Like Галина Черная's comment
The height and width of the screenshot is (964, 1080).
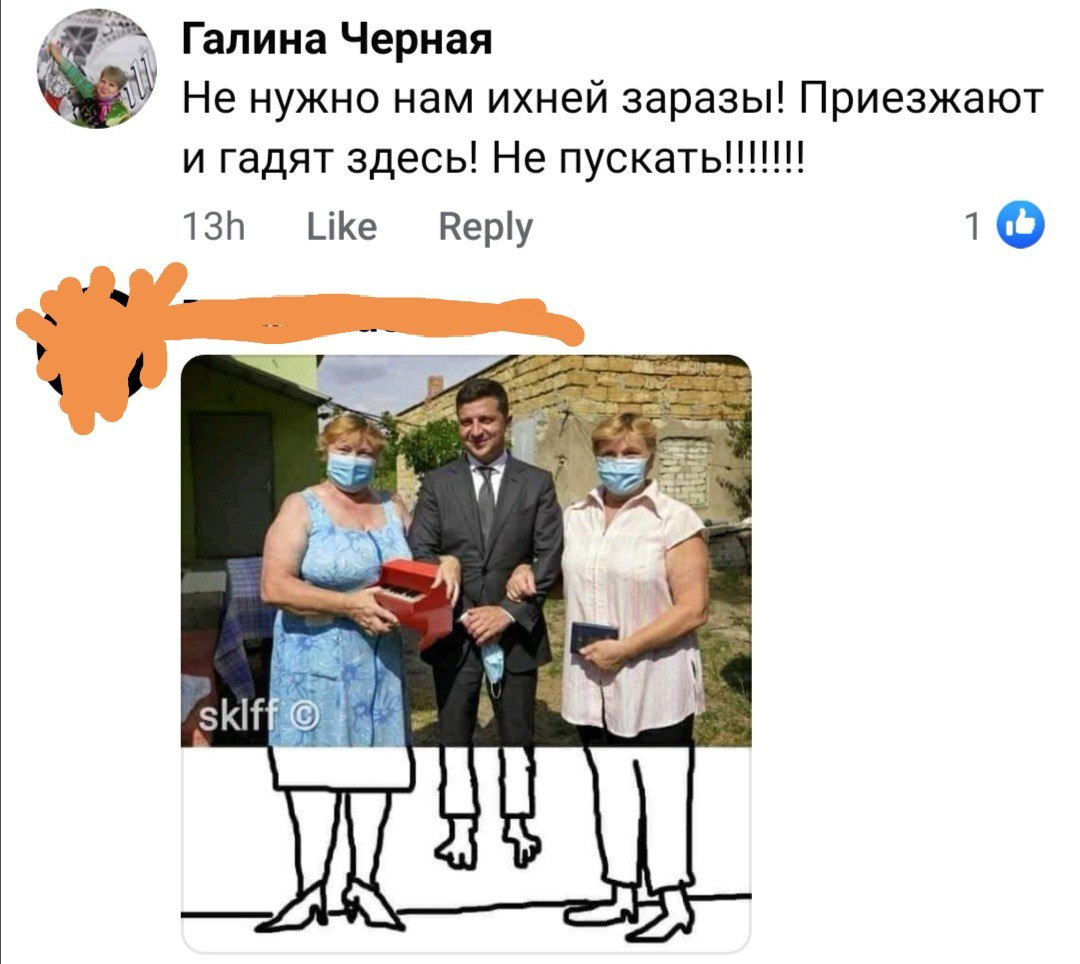tap(342, 227)
